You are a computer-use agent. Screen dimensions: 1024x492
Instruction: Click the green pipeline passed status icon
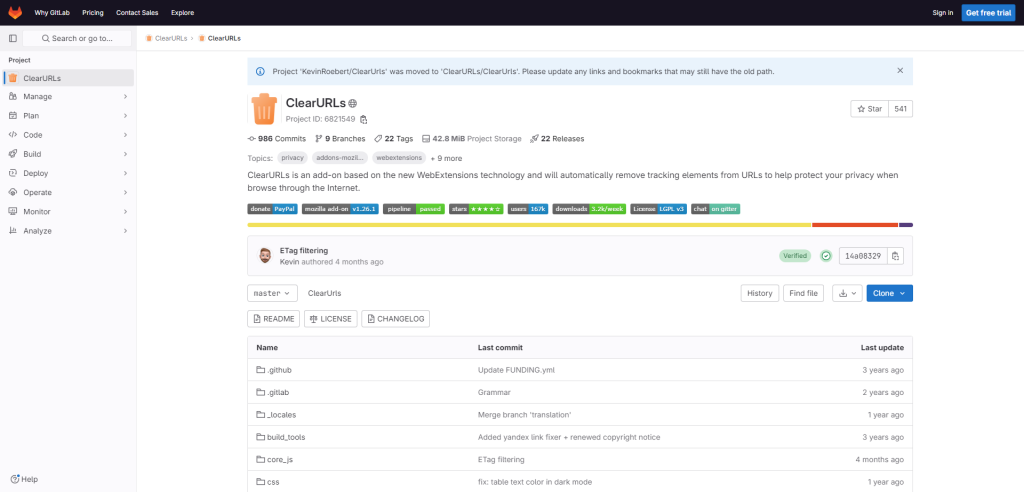825,256
